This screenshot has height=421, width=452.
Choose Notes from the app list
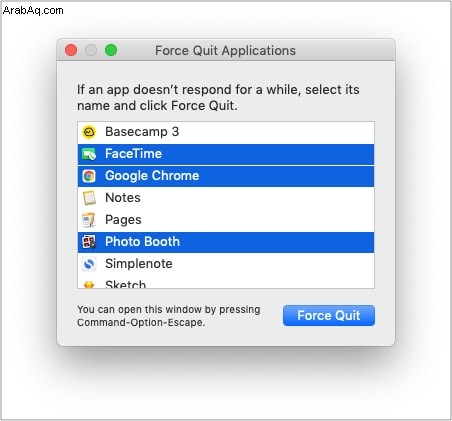pyautogui.click(x=226, y=198)
